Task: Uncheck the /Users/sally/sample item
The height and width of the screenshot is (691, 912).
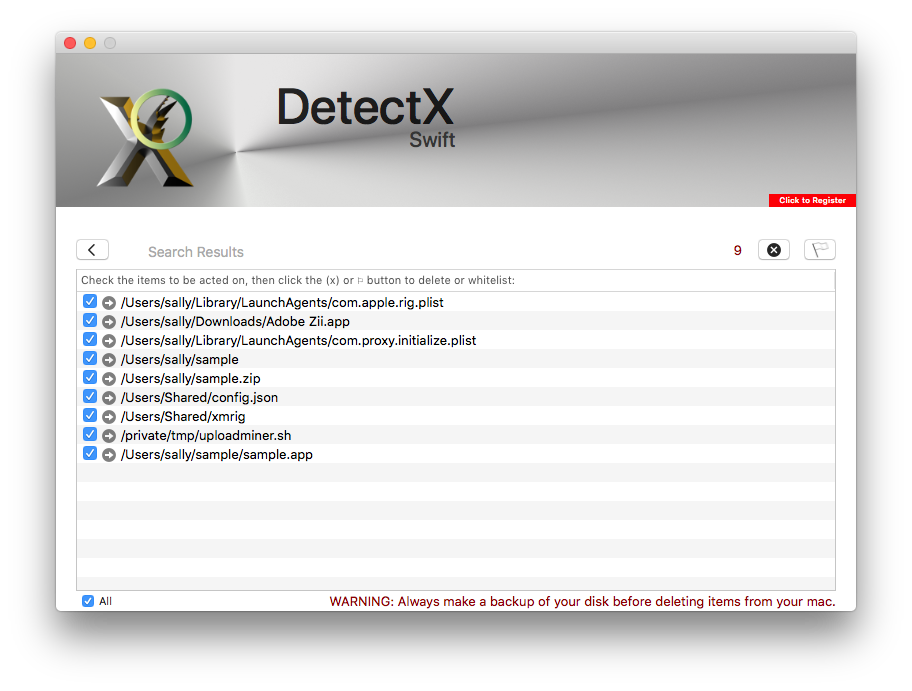Action: (90, 358)
